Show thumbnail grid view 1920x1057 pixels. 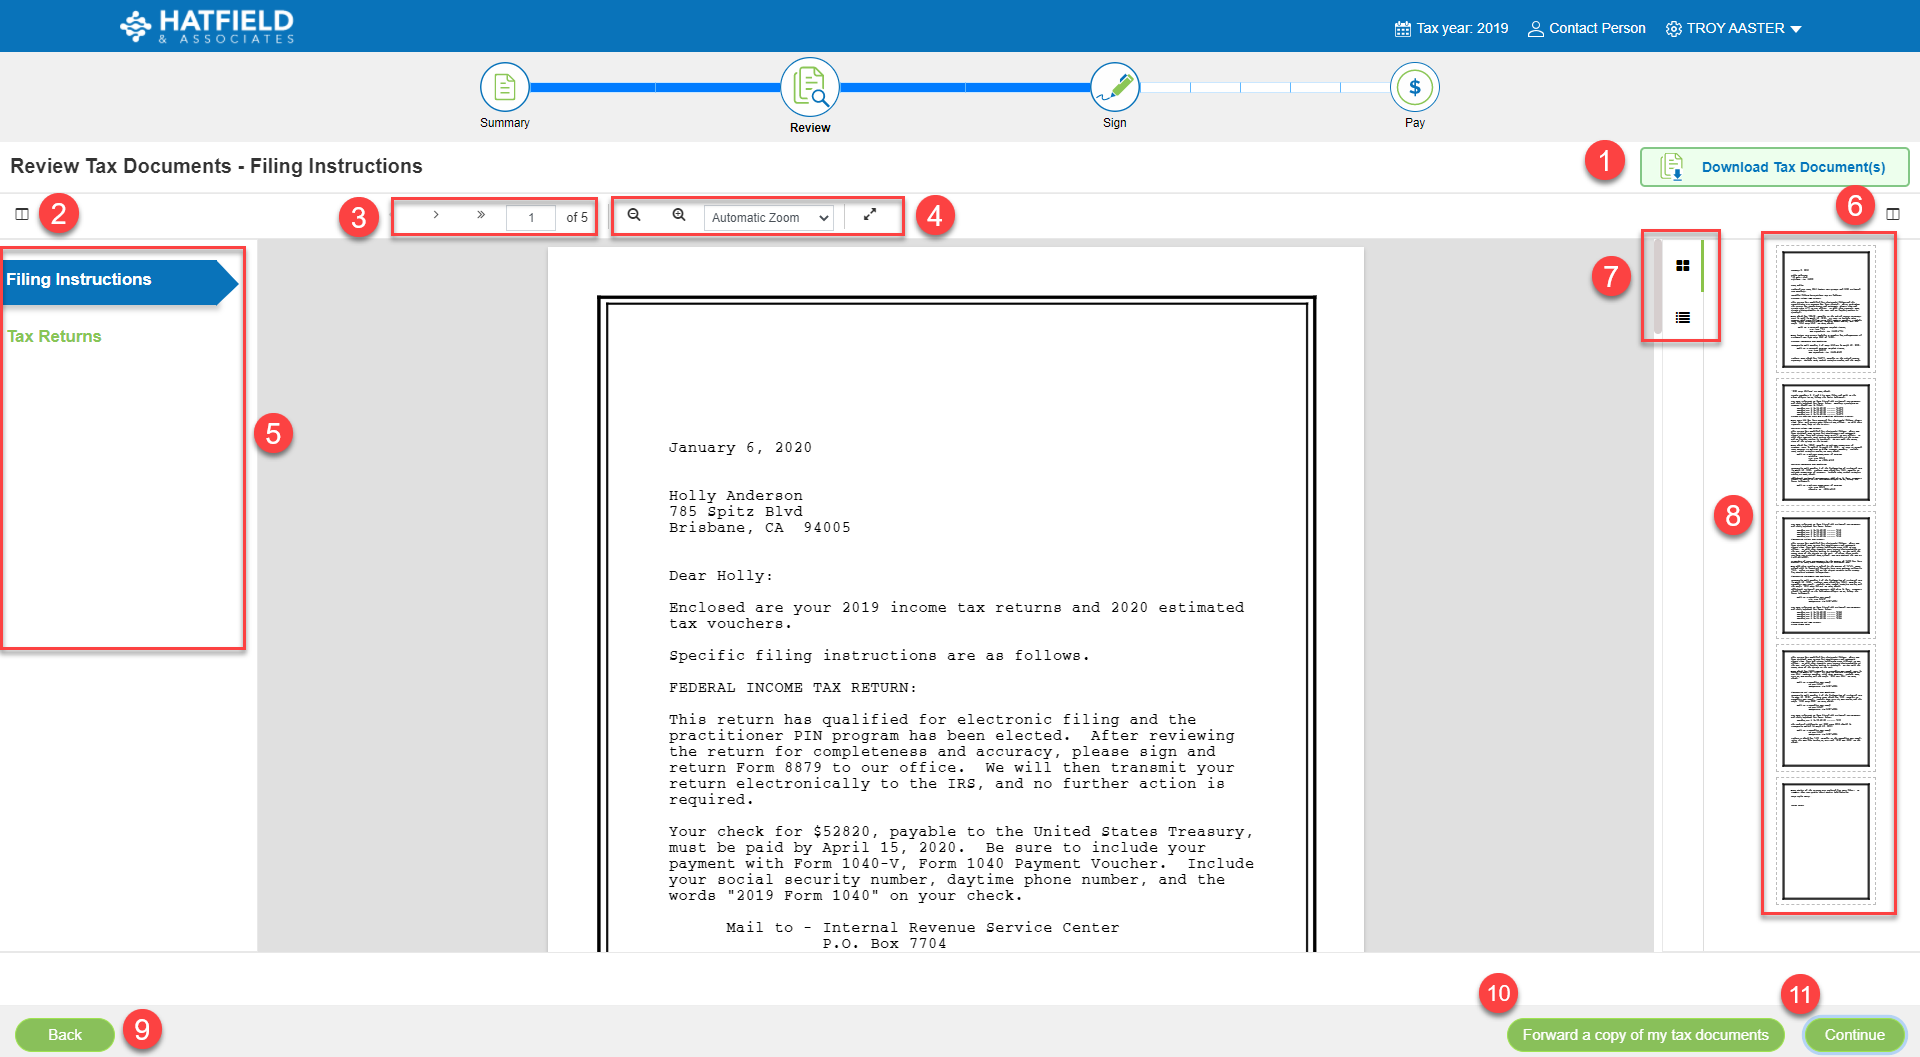tap(1683, 266)
